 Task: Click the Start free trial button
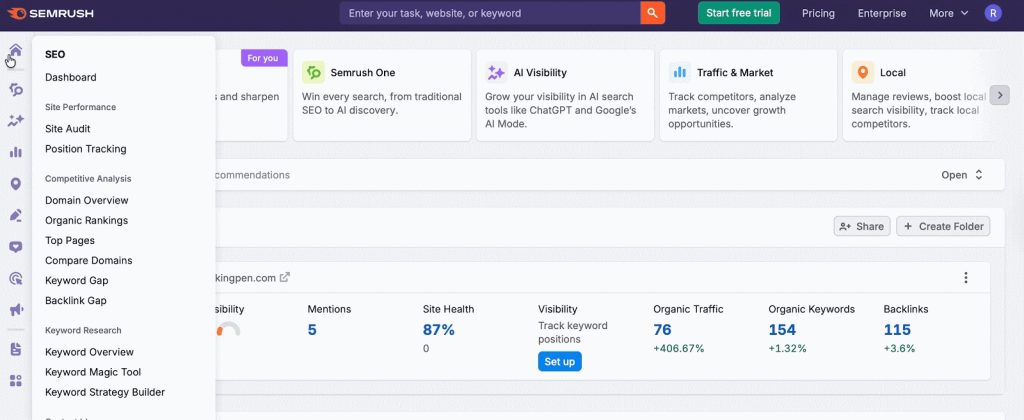coord(738,13)
